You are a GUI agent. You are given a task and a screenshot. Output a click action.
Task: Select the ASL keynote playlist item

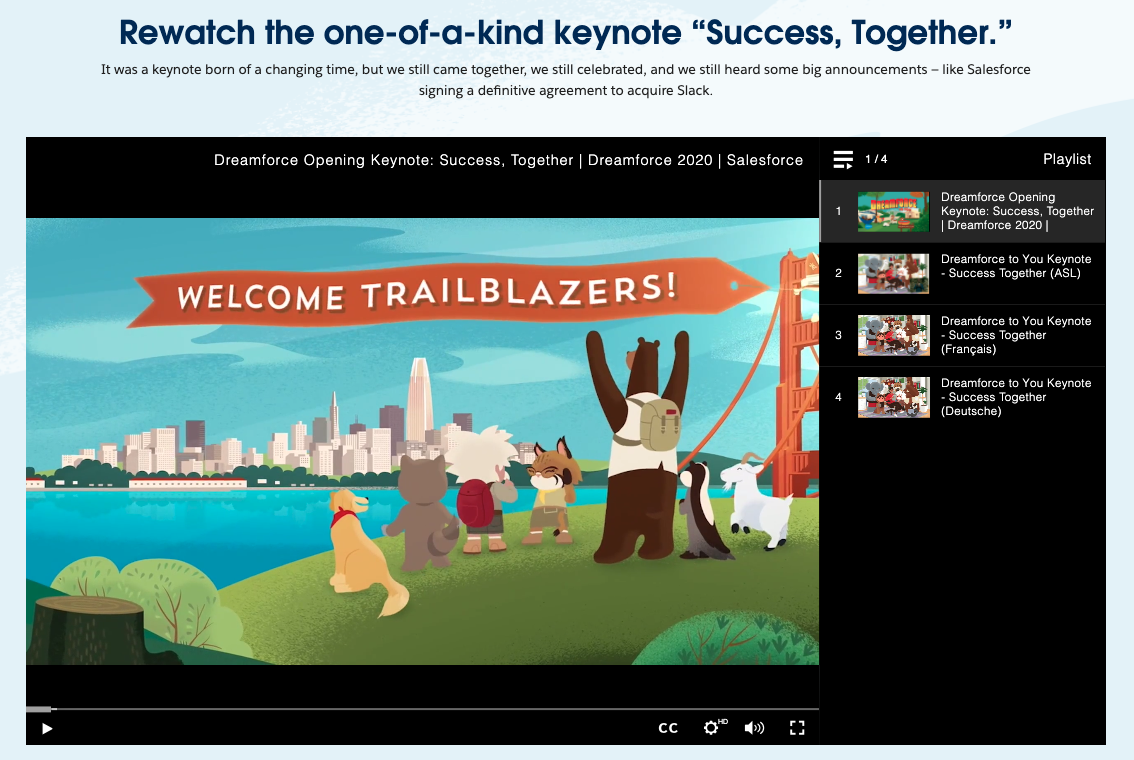click(x=963, y=273)
